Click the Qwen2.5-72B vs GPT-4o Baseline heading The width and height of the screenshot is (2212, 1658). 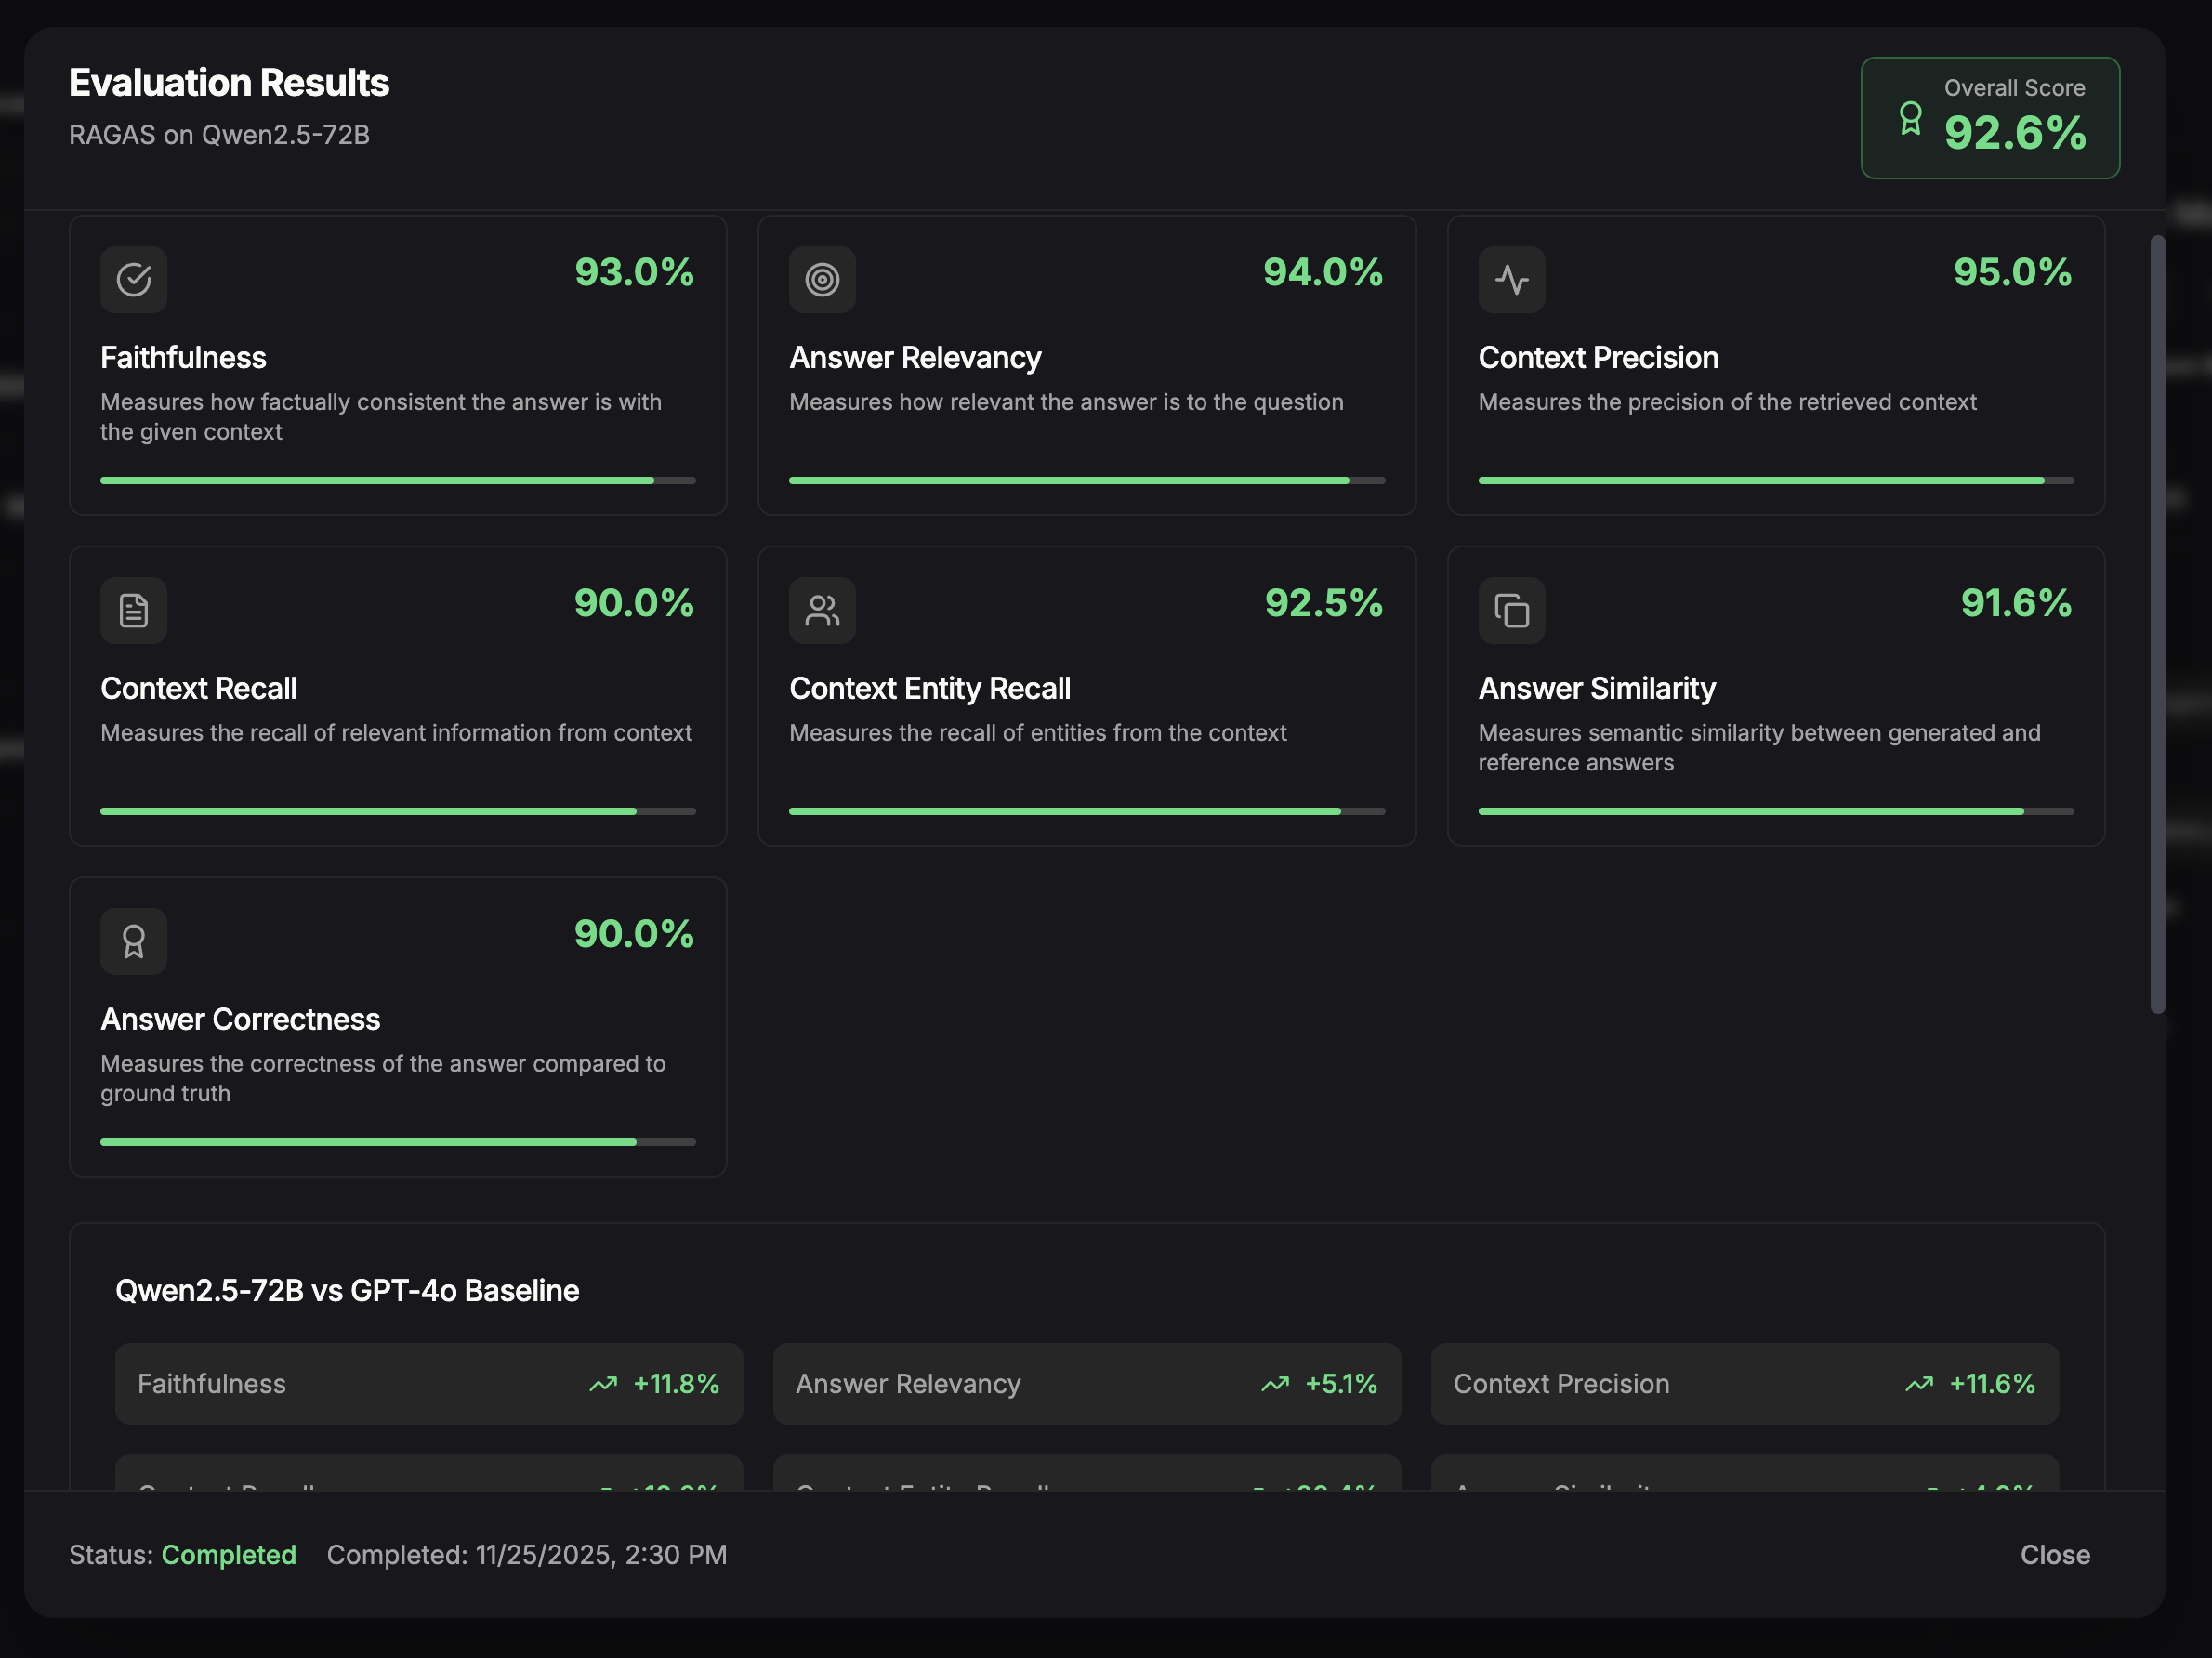(347, 1291)
